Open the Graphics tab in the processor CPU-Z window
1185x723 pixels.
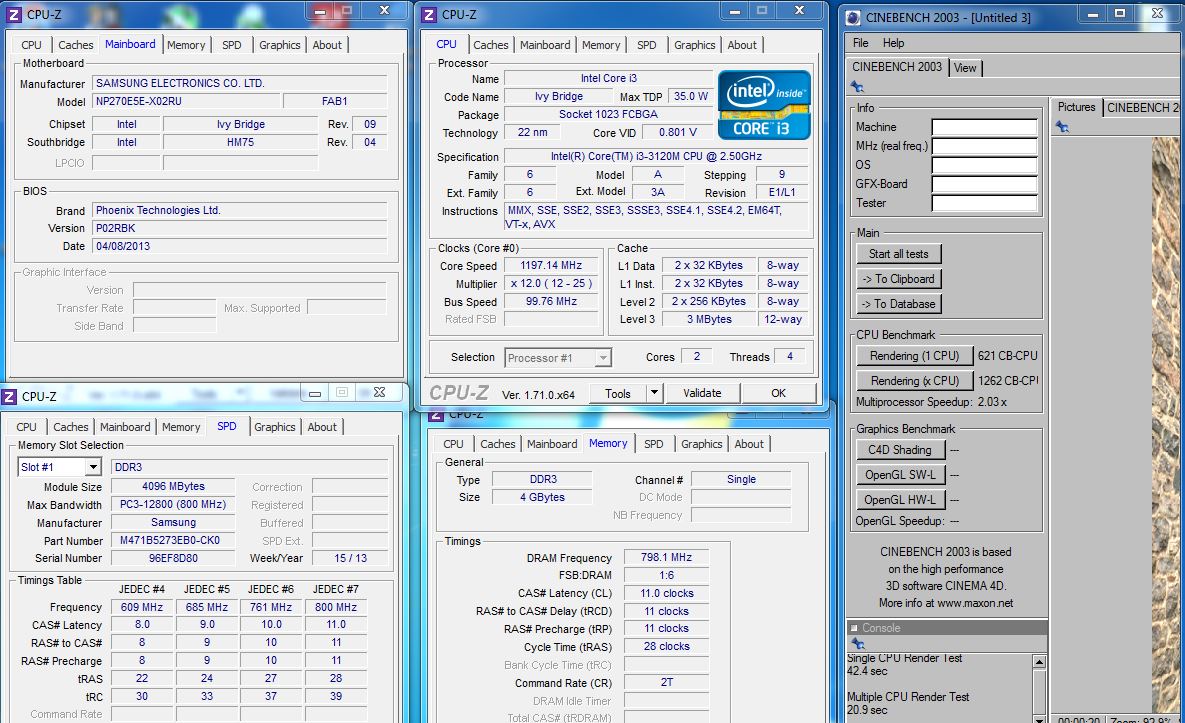[695, 45]
